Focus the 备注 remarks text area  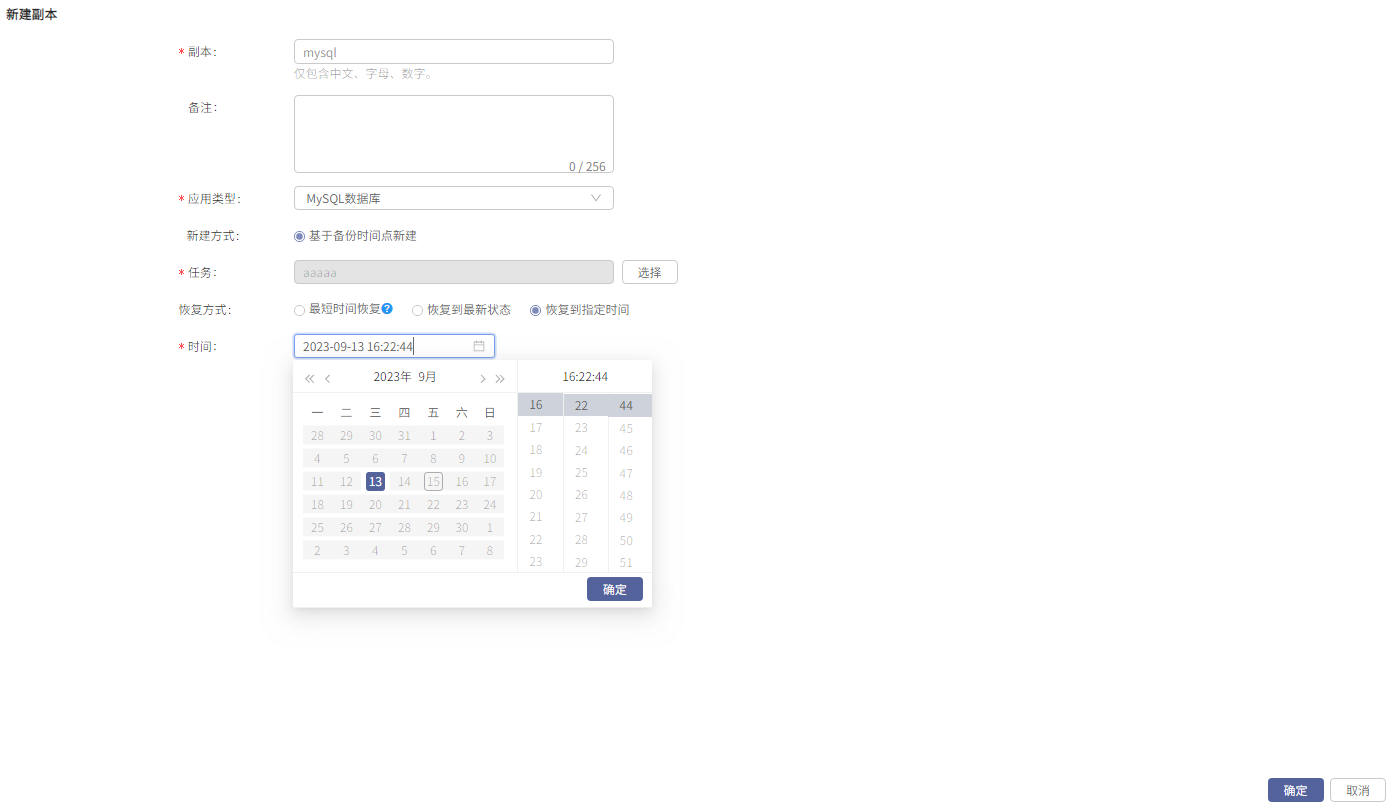454,134
